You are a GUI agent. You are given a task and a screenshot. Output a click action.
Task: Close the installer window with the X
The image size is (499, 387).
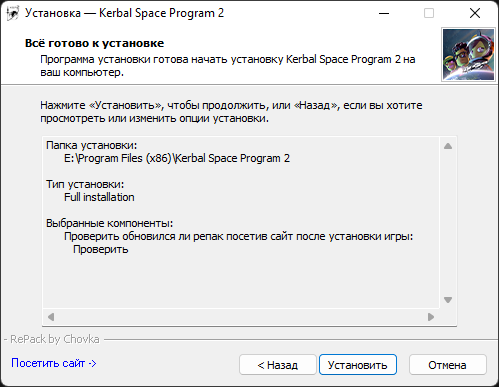[475, 13]
